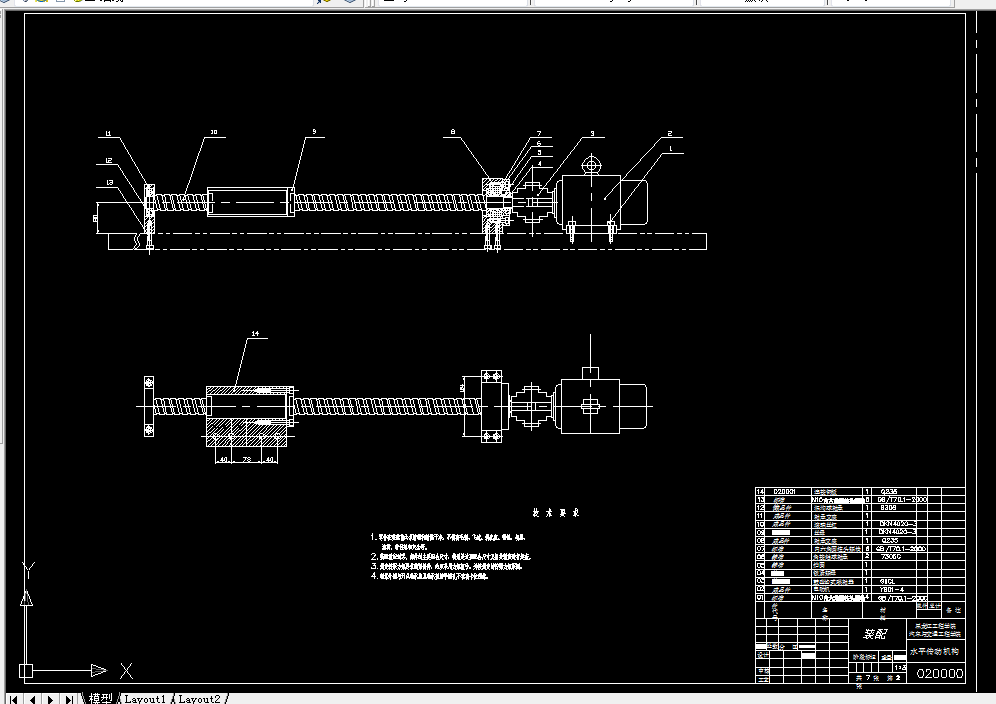Select balloon number 3 leader label

[x=592, y=133]
